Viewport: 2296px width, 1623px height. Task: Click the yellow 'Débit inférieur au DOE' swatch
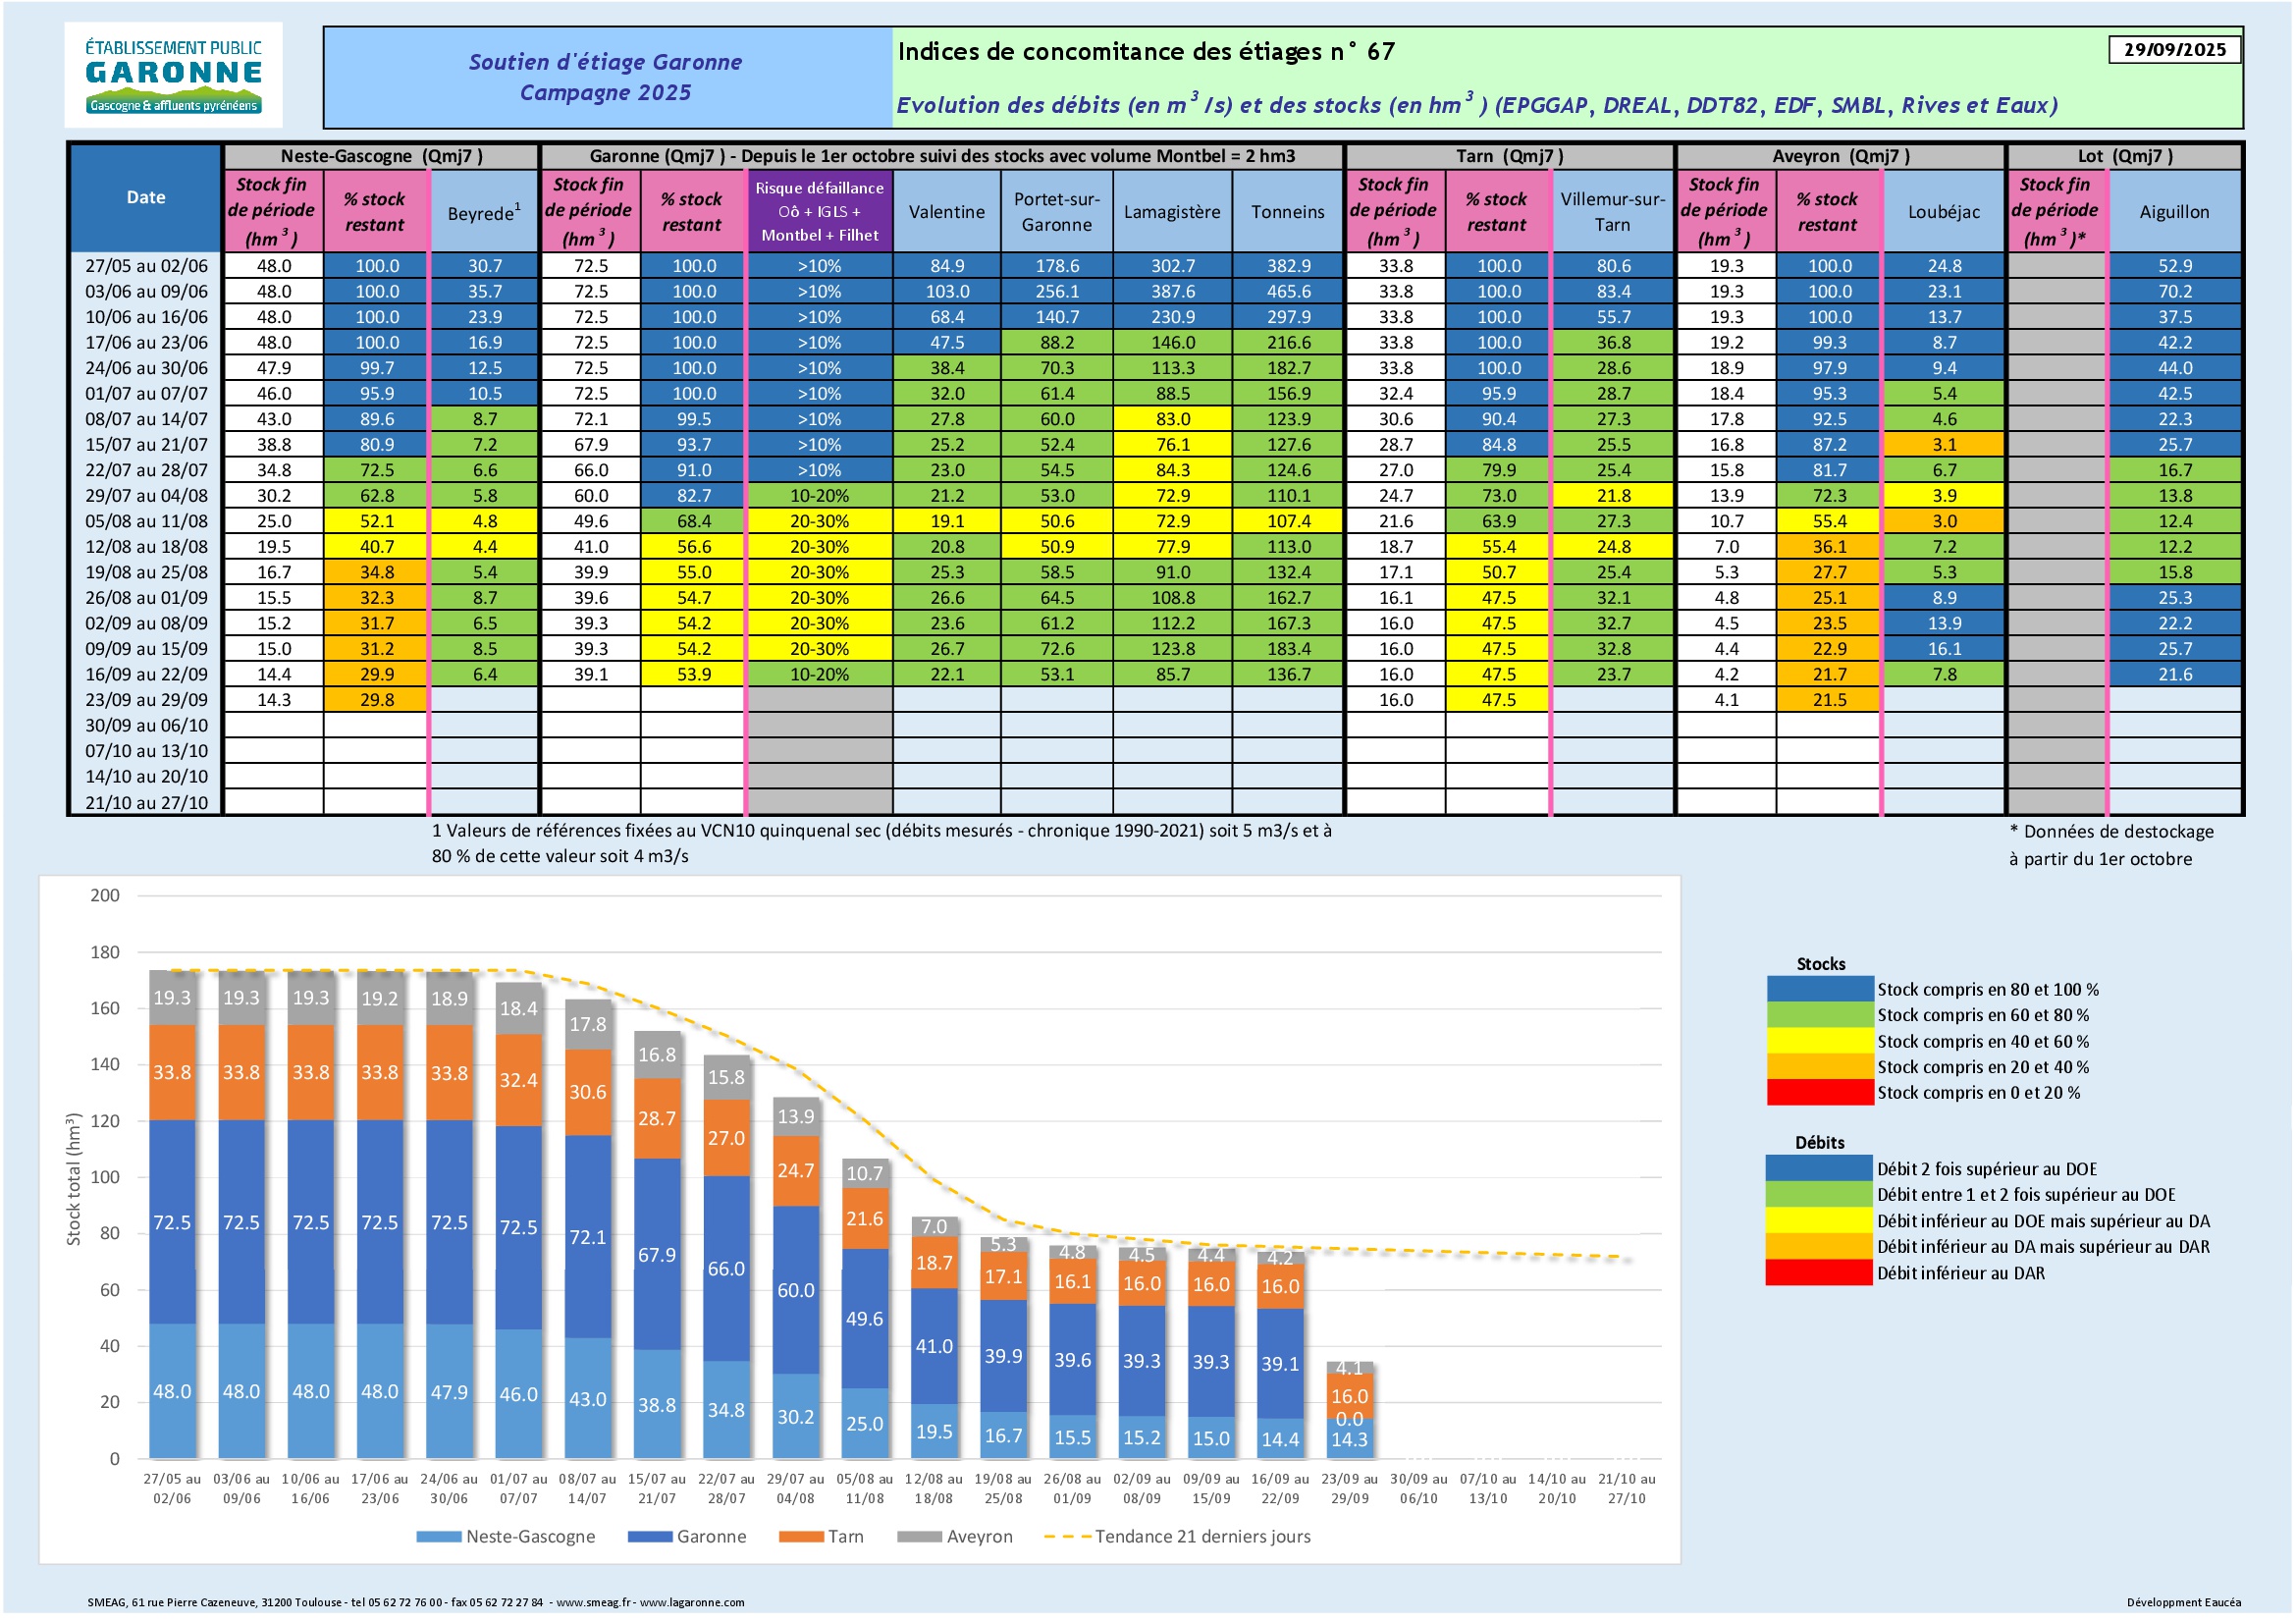1818,1221
